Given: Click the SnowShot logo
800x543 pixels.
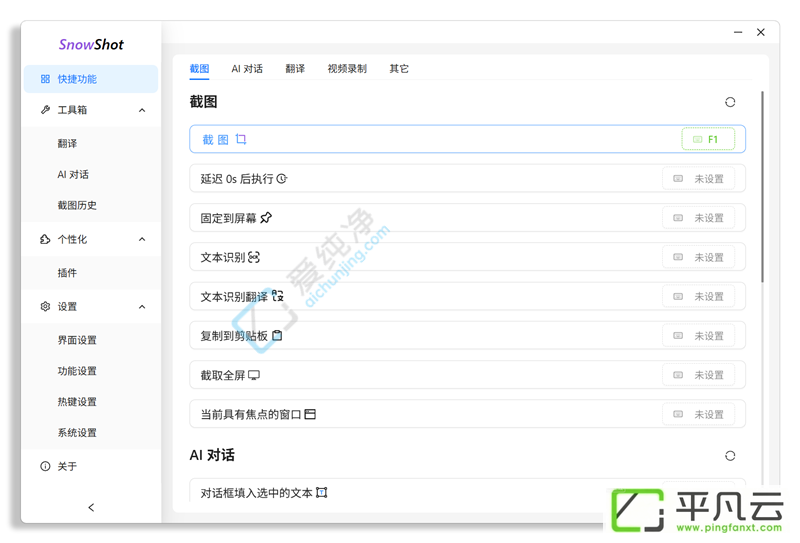Looking at the screenshot, I should (91, 44).
